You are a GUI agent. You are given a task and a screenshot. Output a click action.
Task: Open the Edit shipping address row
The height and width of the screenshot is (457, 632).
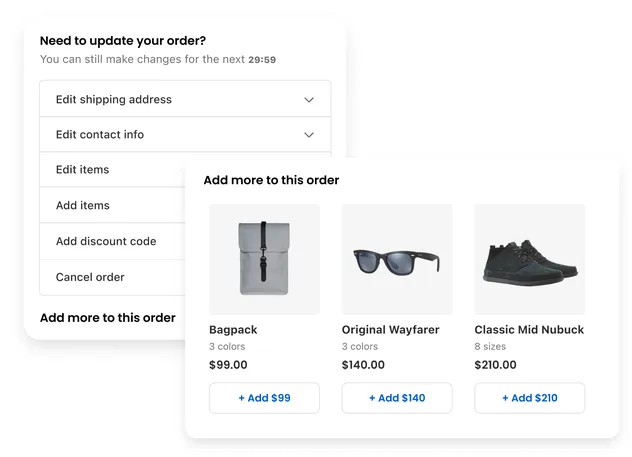(185, 99)
